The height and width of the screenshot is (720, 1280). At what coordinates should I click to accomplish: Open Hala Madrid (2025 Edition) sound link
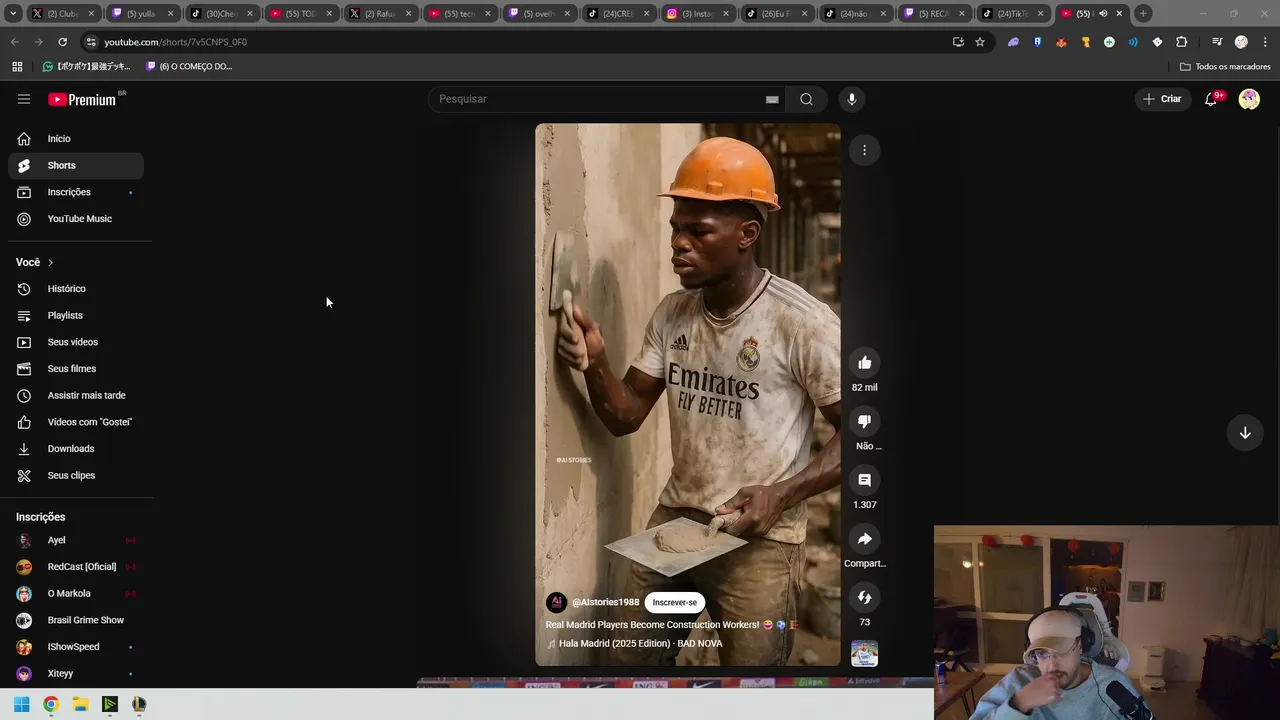click(640, 644)
